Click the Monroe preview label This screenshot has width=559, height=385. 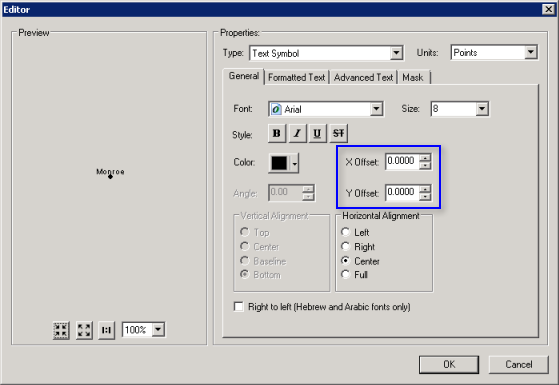point(110,172)
